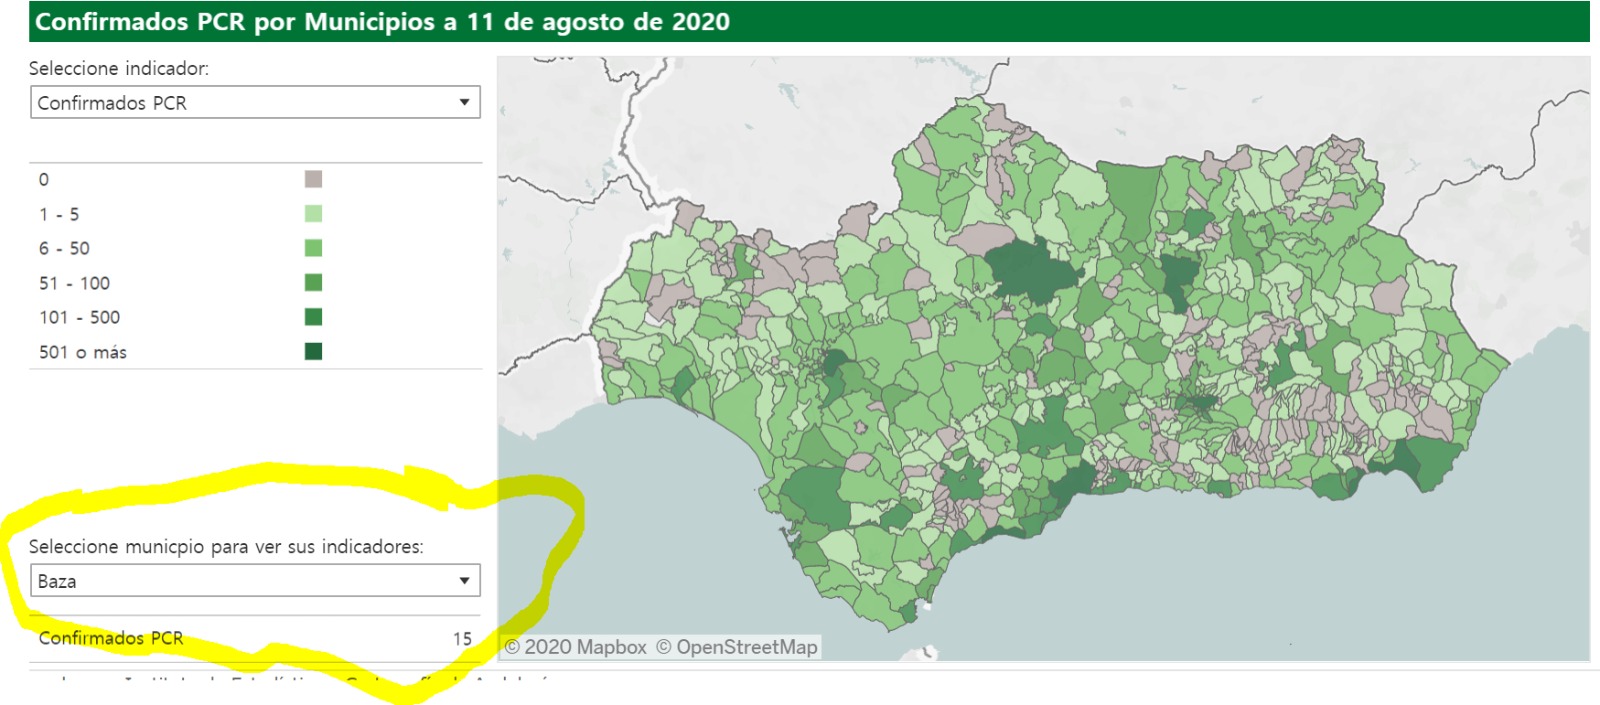Click the 51 - 100 legend swatch

(x=313, y=283)
